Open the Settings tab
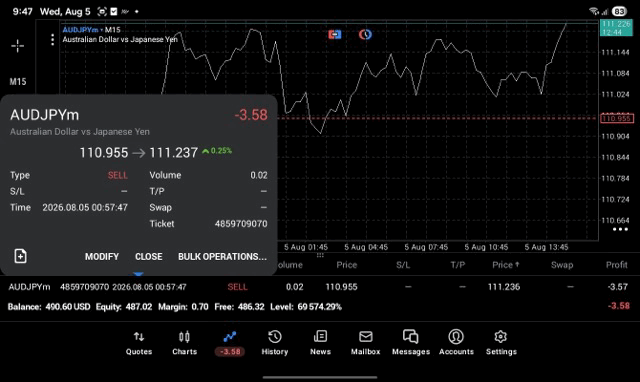Screen dimensions: 640x382 [501, 343]
